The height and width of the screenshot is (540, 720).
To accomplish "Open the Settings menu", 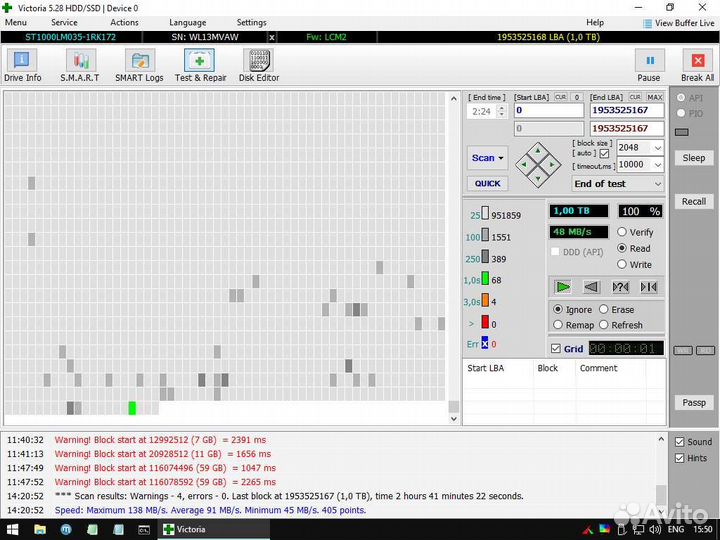I will (251, 22).
